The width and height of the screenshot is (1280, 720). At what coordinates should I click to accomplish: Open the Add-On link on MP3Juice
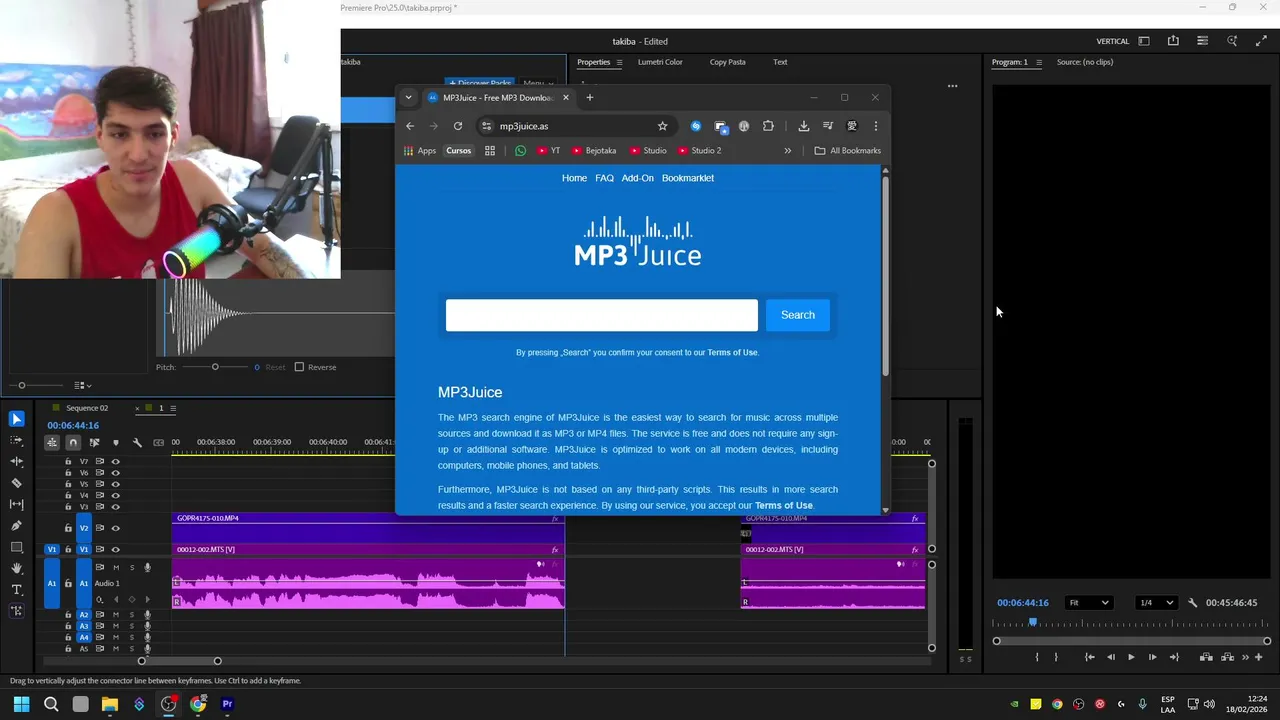[637, 178]
